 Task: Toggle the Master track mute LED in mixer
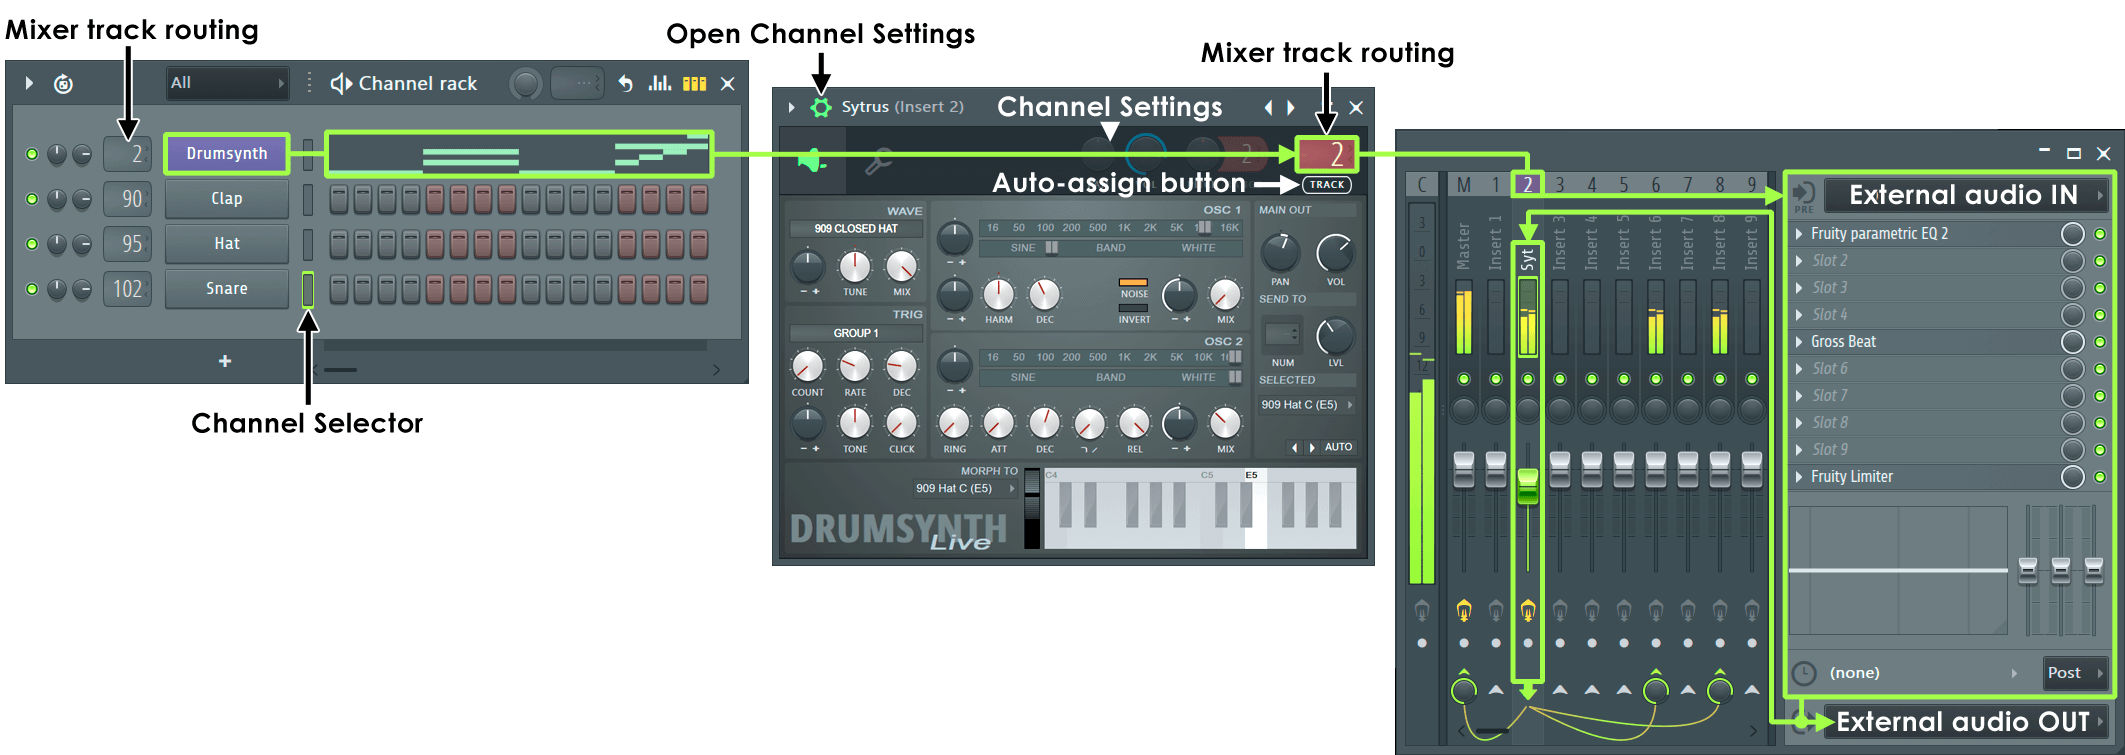coord(1464,379)
